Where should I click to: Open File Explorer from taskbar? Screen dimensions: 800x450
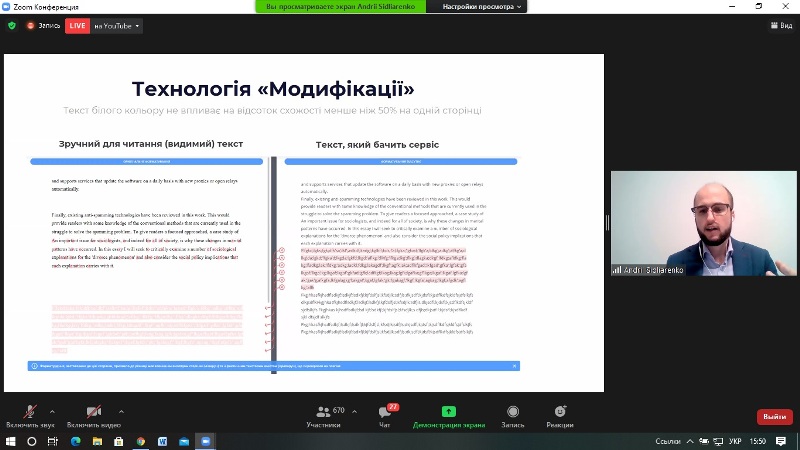[x=97, y=441]
